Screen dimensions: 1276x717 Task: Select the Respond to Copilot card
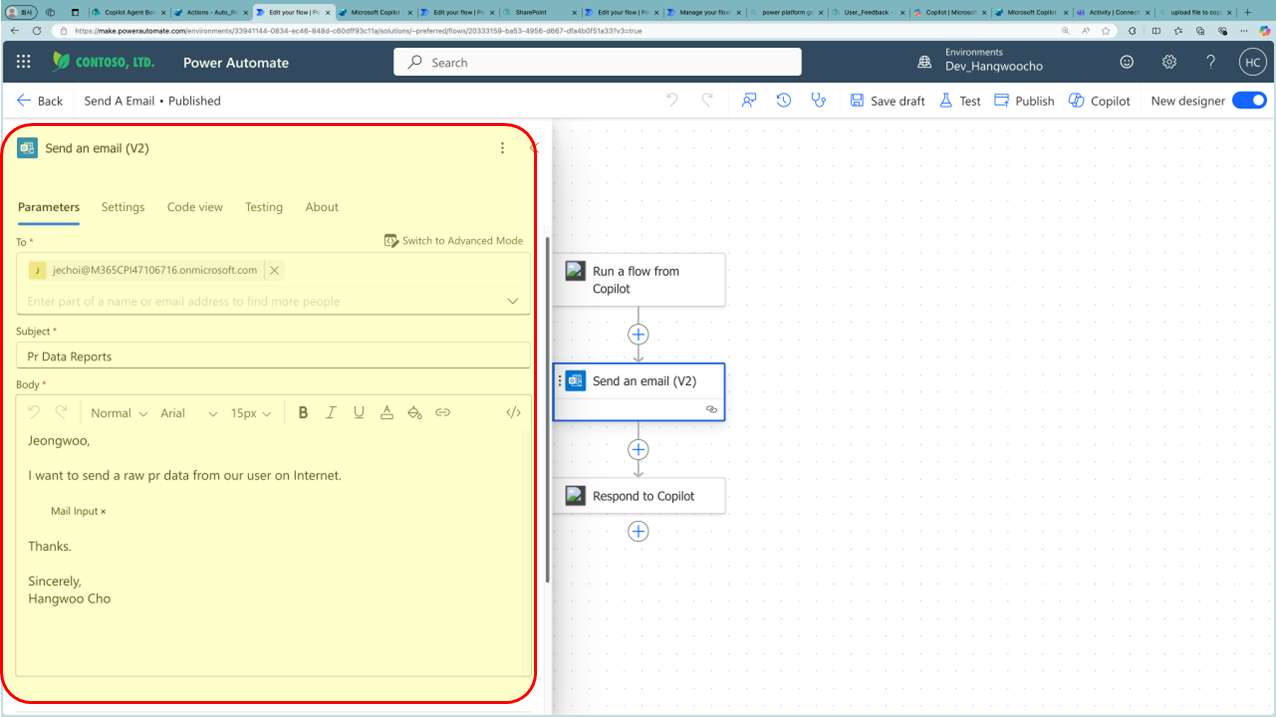pos(638,496)
